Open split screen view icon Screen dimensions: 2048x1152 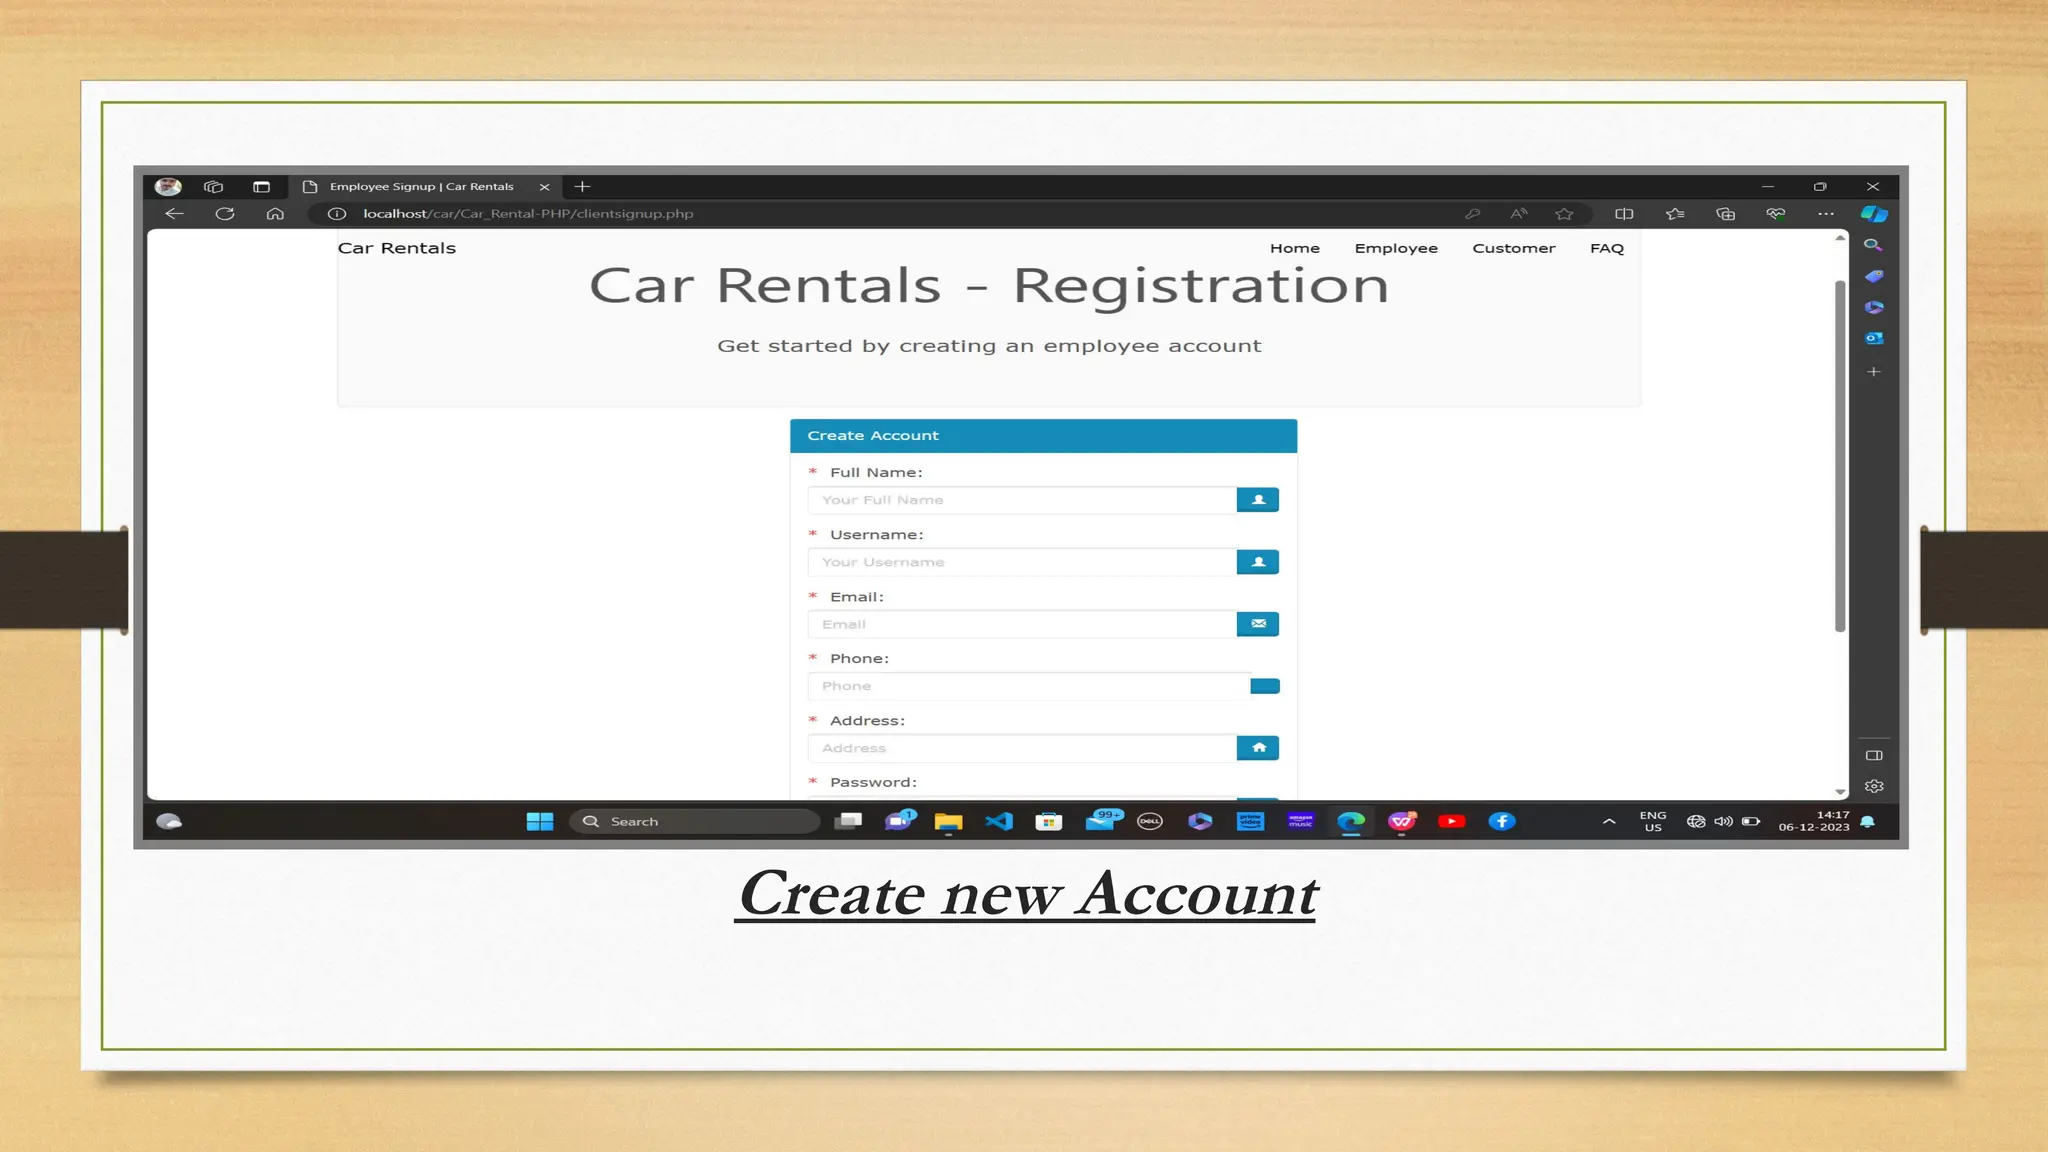click(1624, 214)
